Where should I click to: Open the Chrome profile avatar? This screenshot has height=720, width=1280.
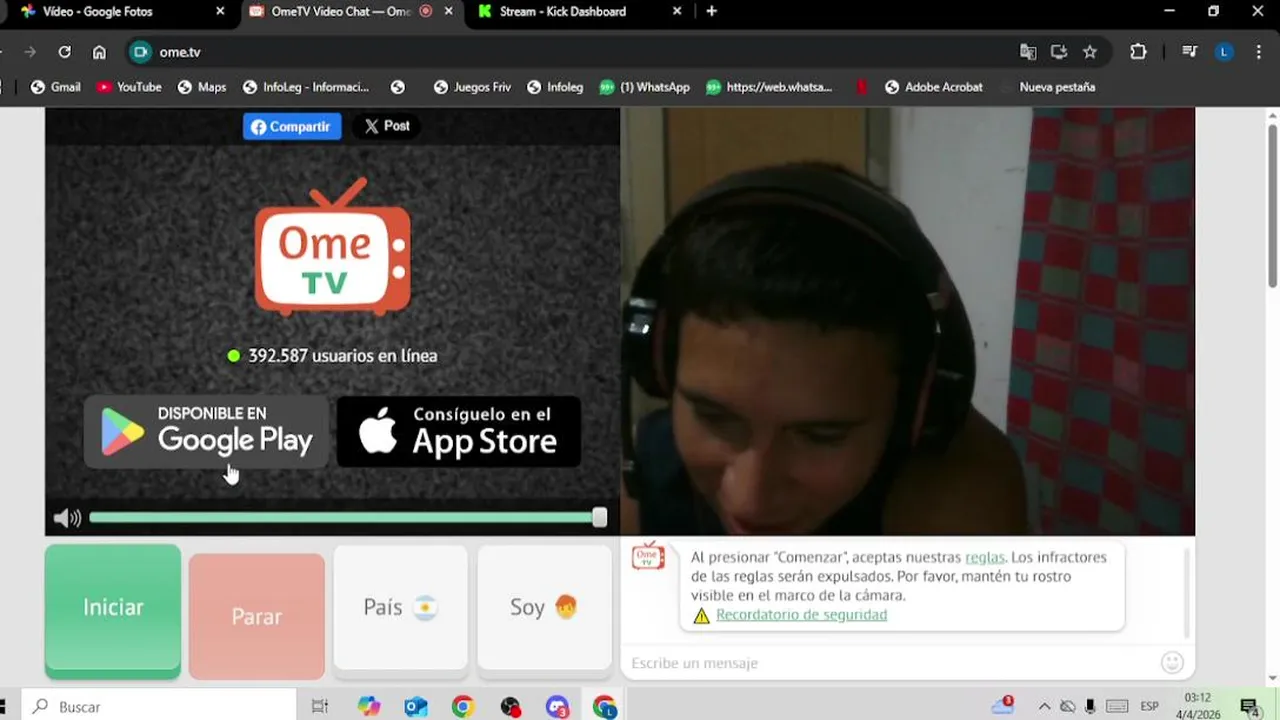pos(1224,52)
